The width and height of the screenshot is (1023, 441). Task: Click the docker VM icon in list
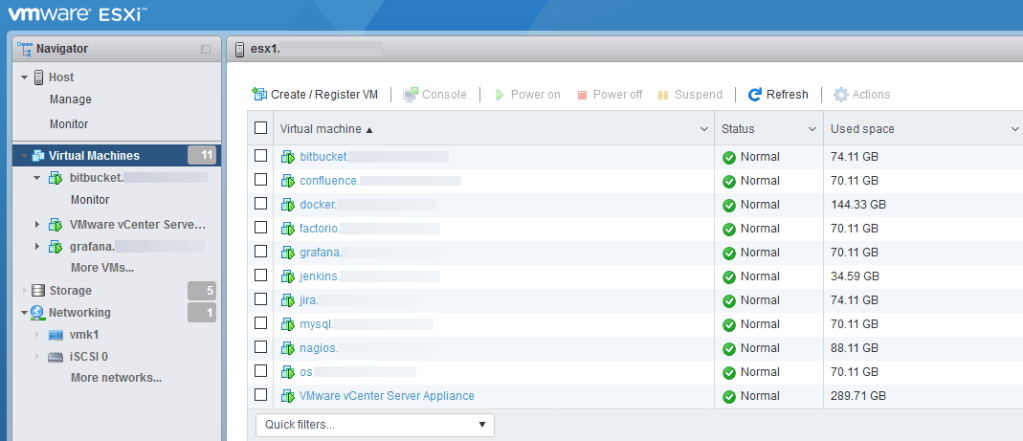[x=288, y=205]
